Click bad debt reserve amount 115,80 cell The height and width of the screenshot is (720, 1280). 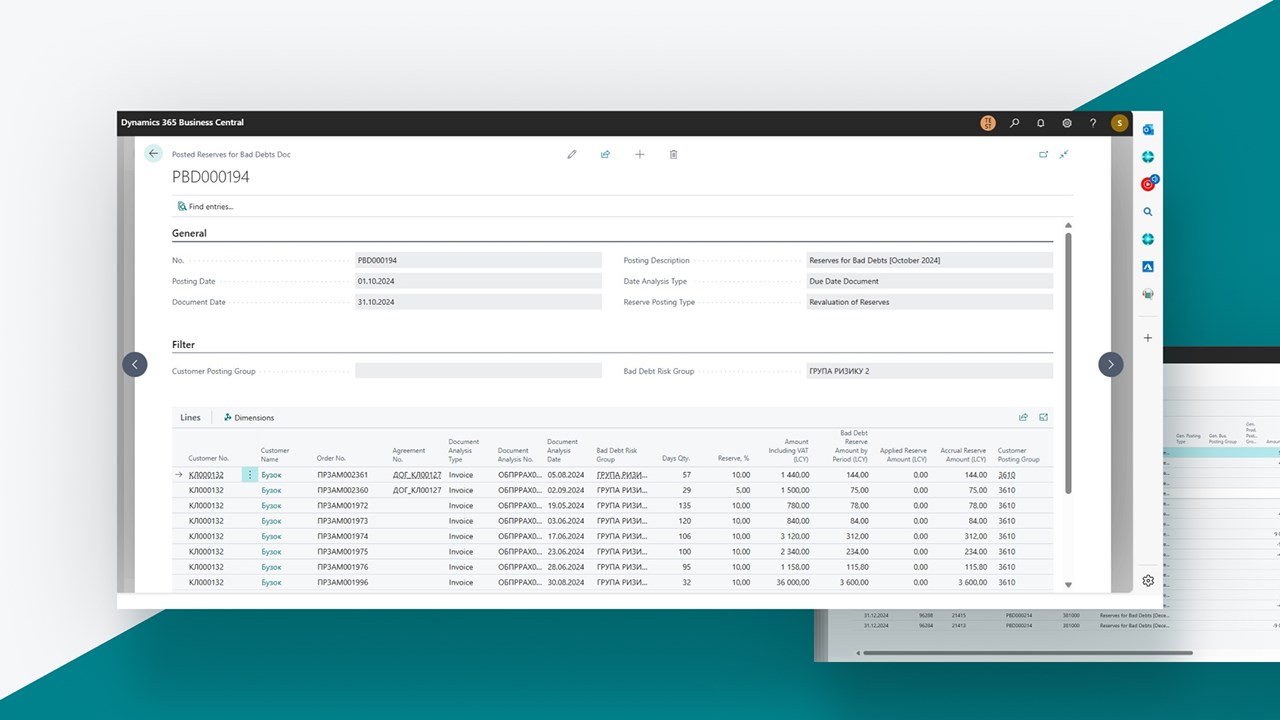[857, 567]
